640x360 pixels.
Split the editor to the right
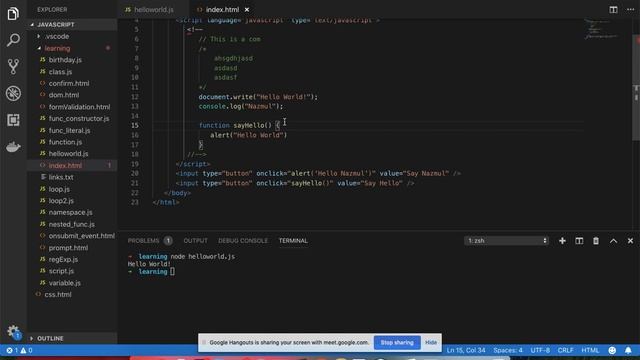coord(613,9)
